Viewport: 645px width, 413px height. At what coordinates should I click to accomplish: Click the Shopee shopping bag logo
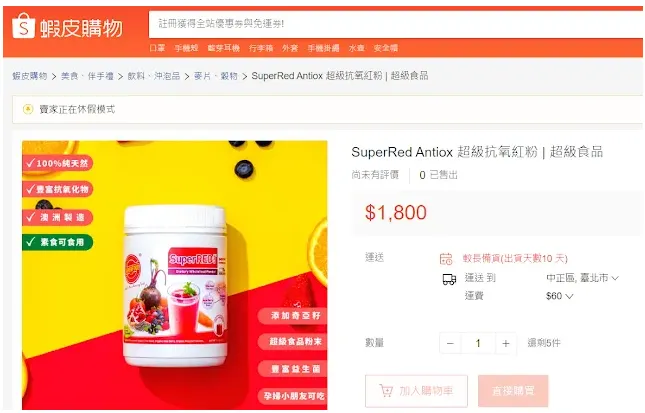click(23, 26)
